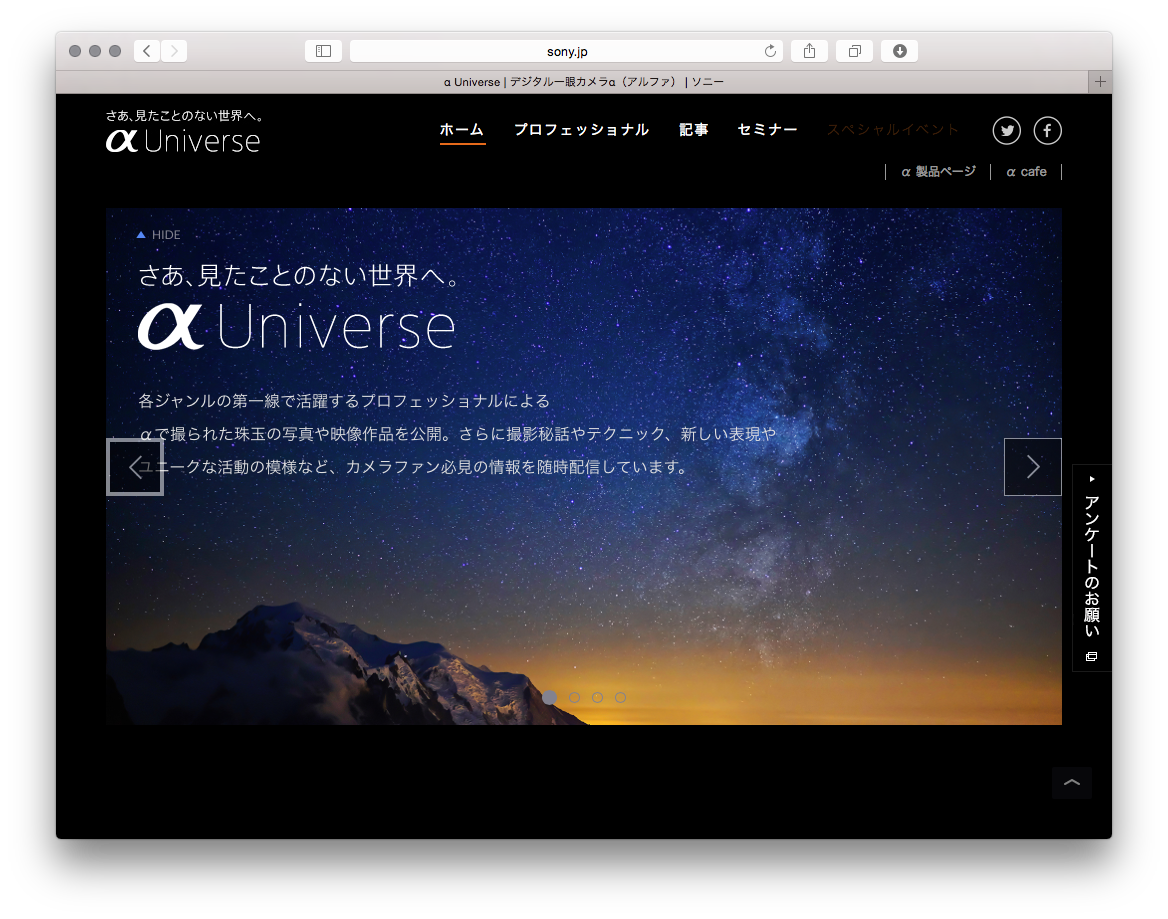This screenshot has width=1168, height=919.
Task: Open the アンケートのお願い side tab
Action: [1091, 568]
